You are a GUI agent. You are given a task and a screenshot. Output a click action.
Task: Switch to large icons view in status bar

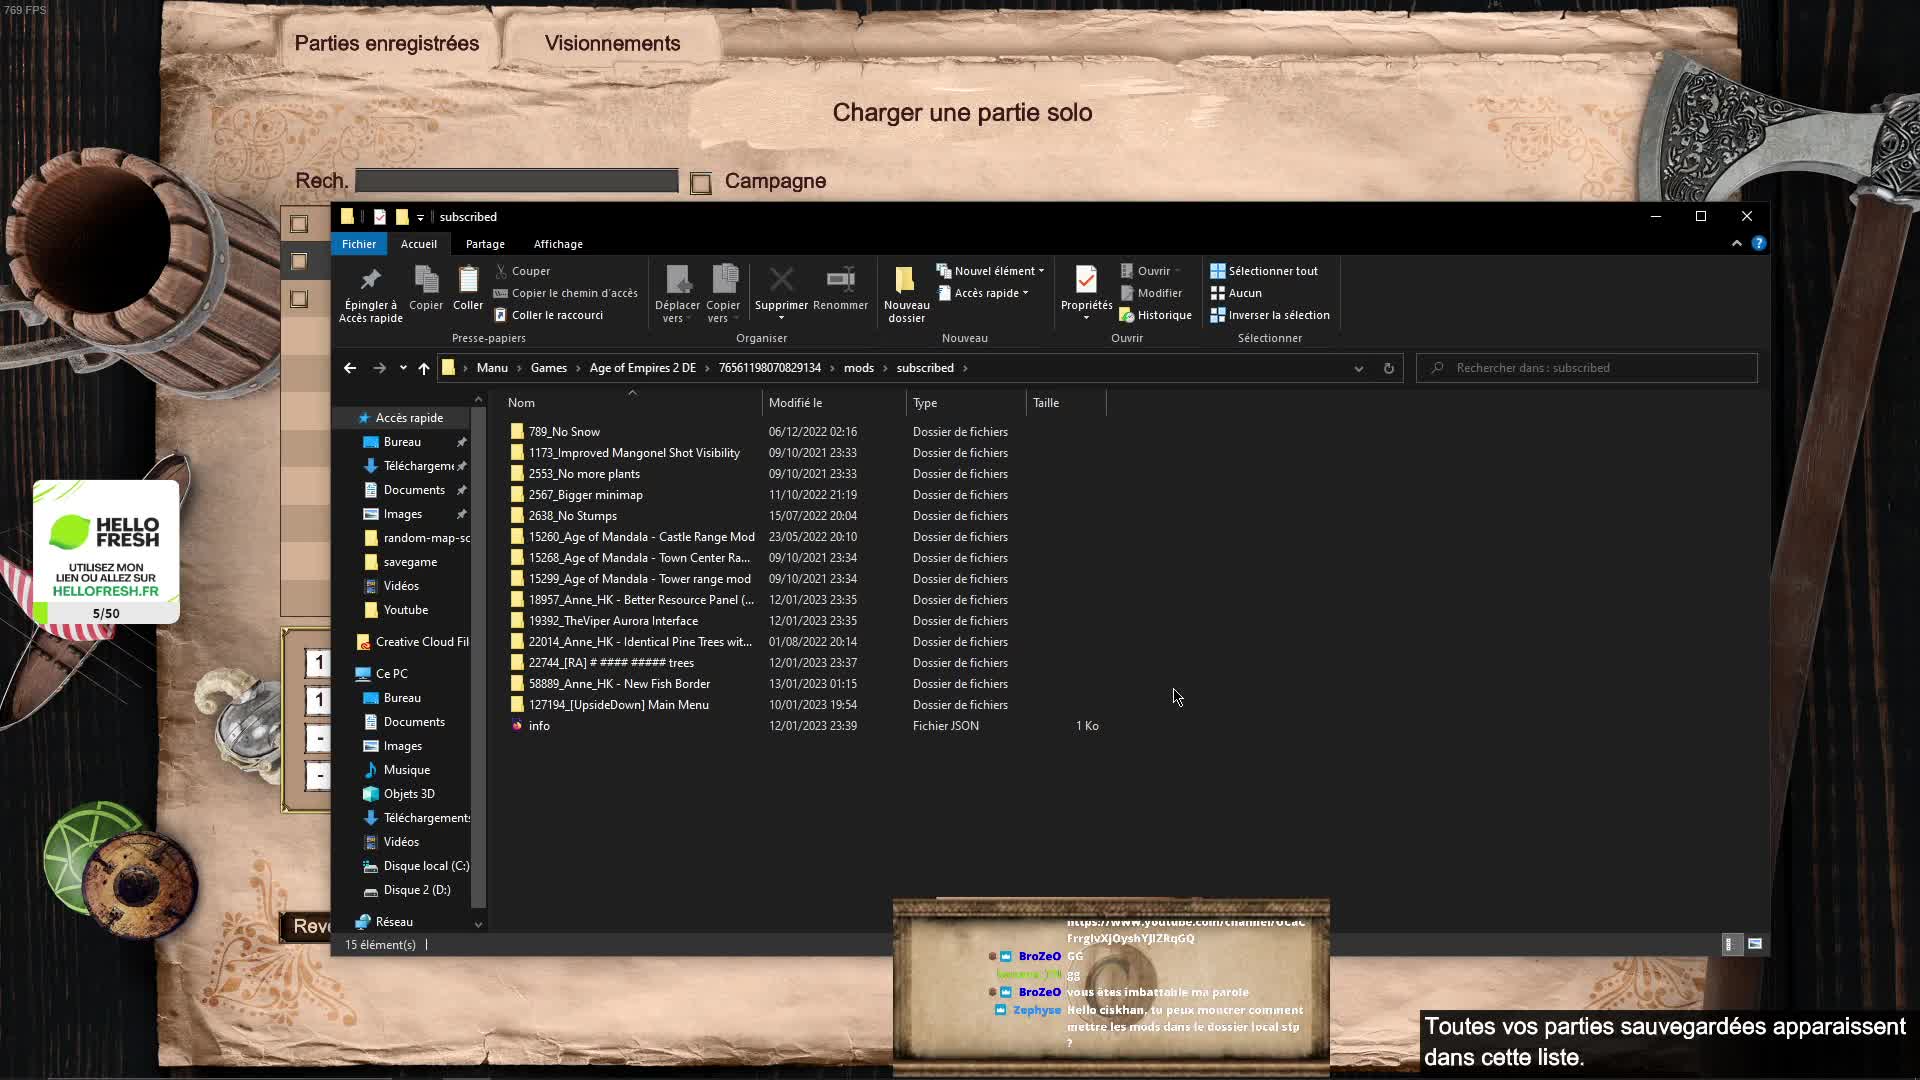1755,944
